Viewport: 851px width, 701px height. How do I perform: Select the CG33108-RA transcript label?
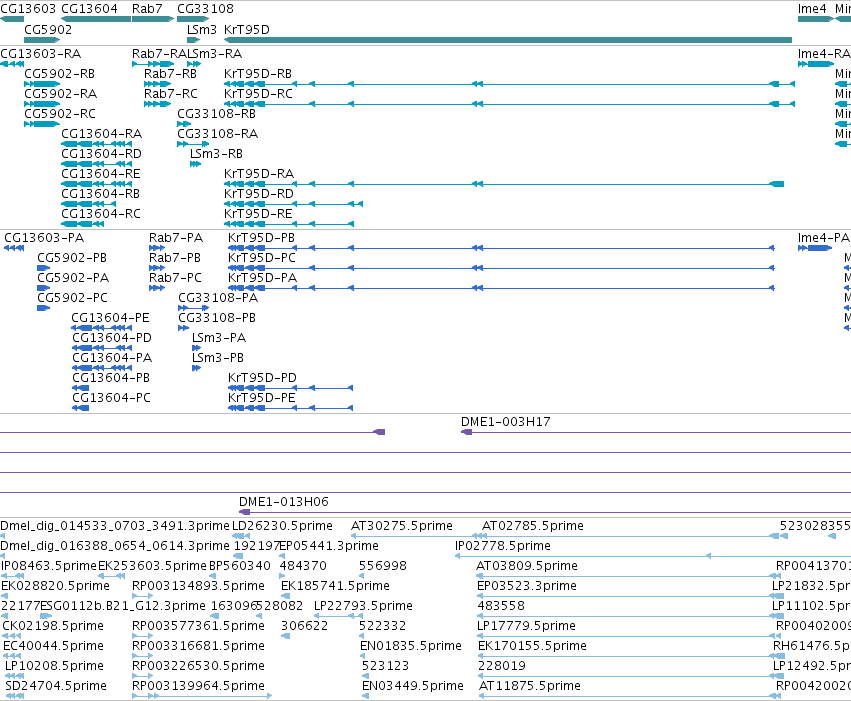point(218,134)
